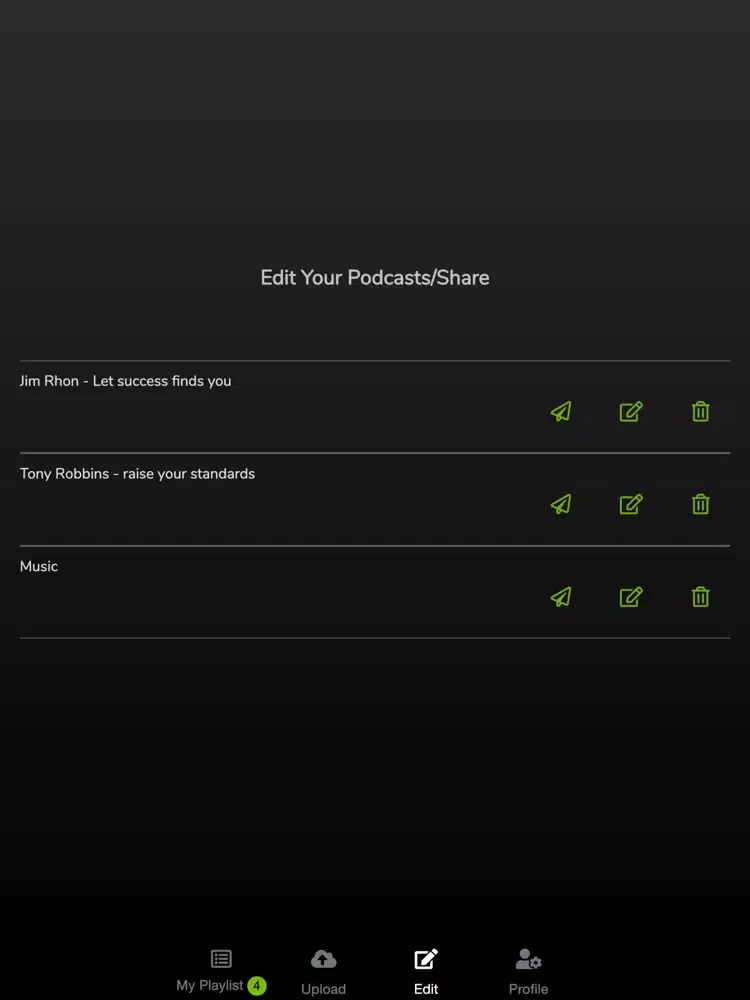750x1000 pixels.
Task: Select the 'Tony Robbins - raise your standards' title
Action: tap(137, 474)
